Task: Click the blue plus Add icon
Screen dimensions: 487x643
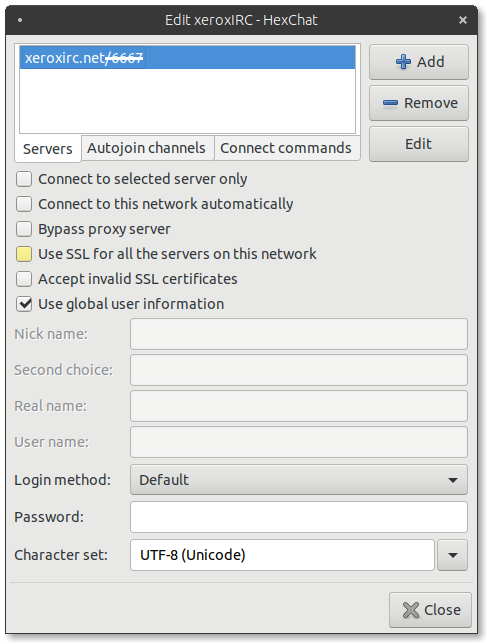Action: 403,62
